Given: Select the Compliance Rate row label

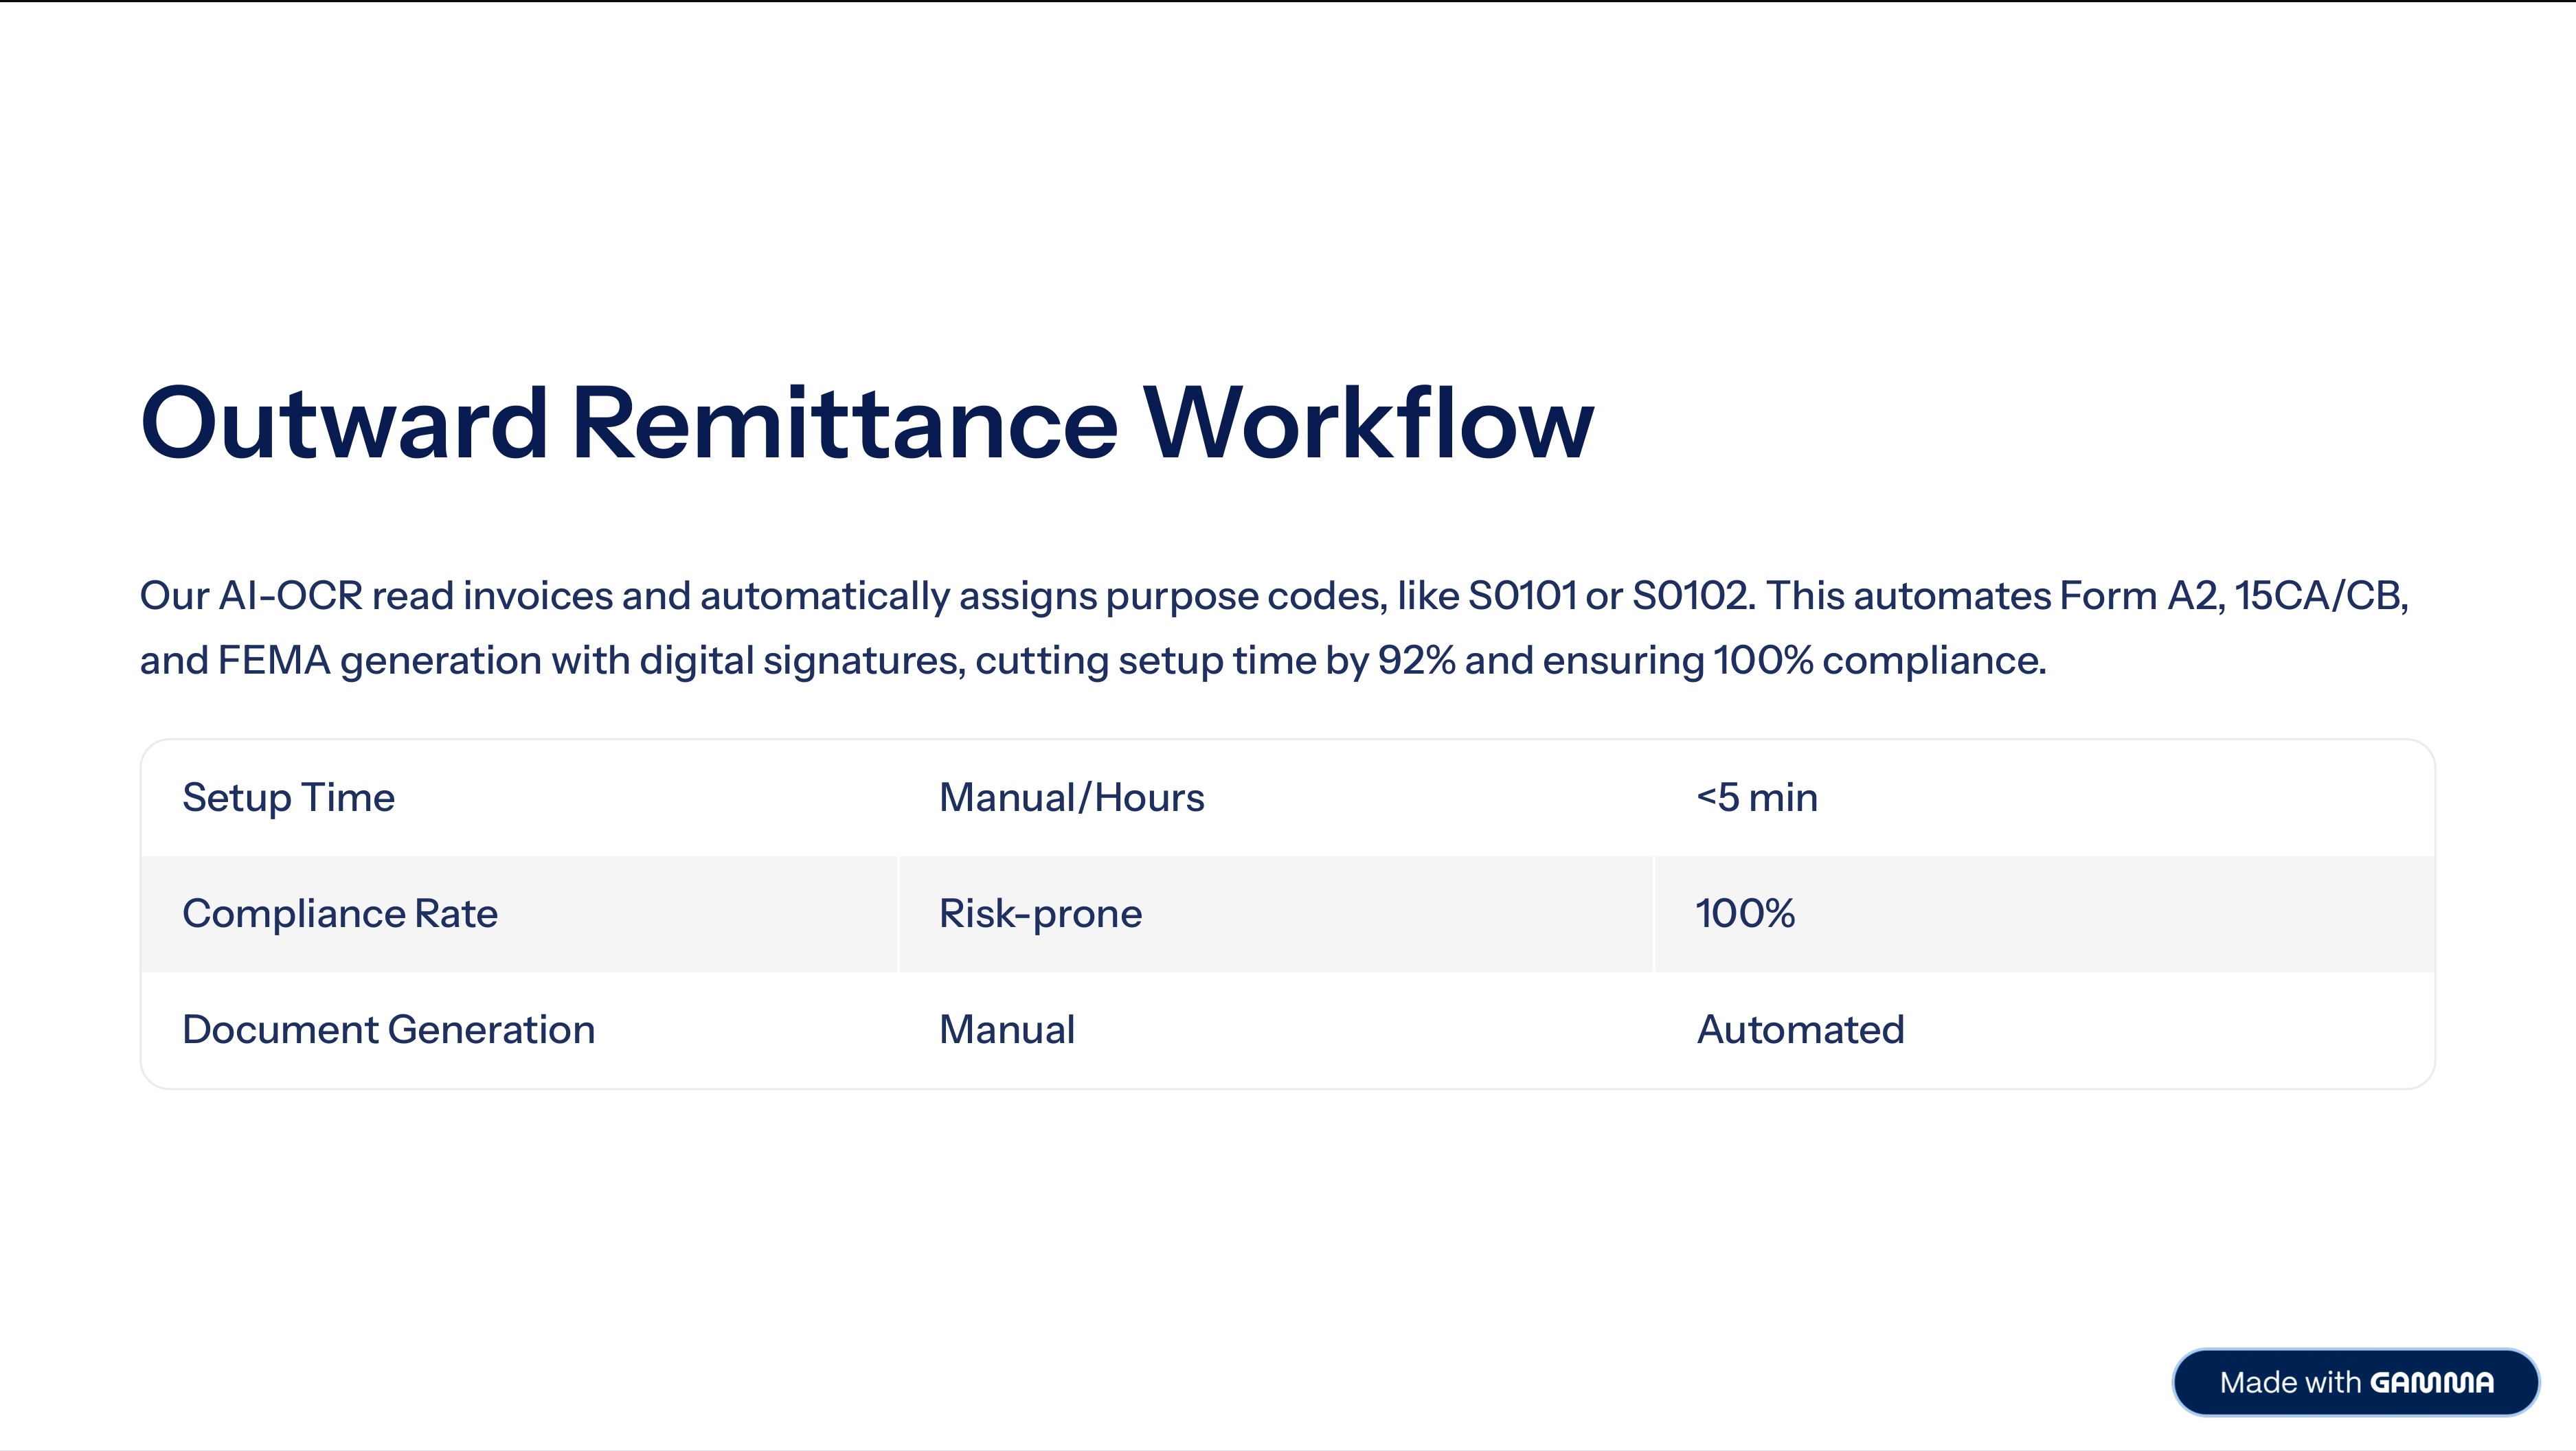Looking at the screenshot, I should pos(340,913).
